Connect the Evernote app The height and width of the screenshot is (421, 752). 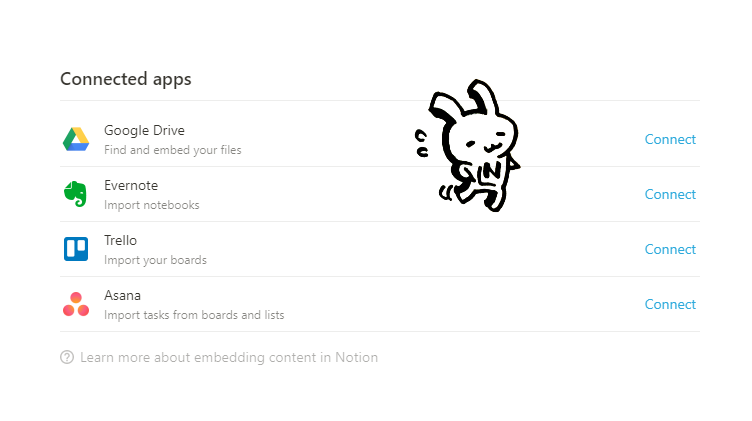point(670,194)
